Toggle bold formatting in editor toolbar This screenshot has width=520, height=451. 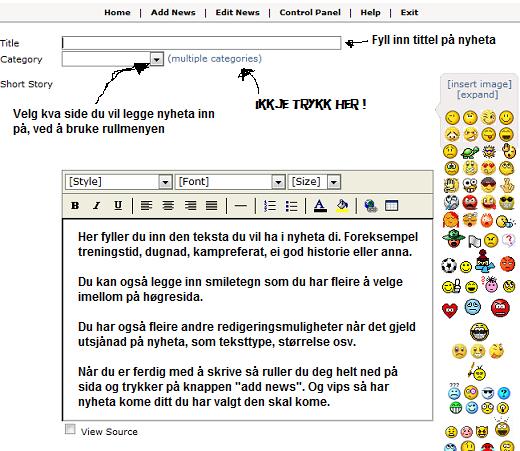click(x=75, y=206)
